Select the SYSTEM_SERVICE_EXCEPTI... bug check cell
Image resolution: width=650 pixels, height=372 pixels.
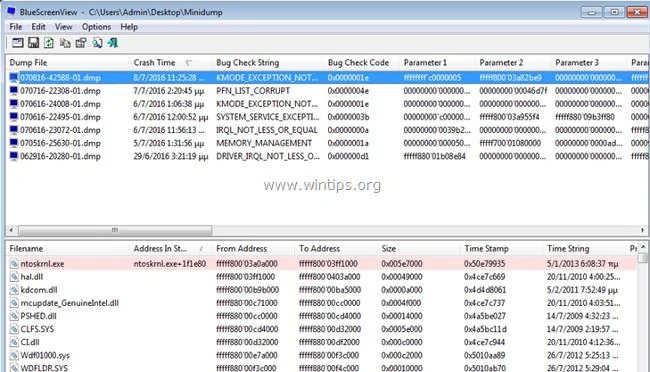pos(268,117)
